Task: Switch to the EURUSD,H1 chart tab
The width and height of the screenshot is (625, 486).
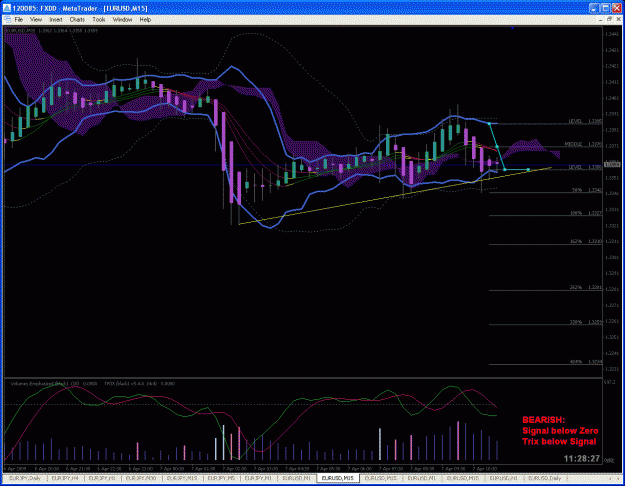Action: [x=503, y=478]
